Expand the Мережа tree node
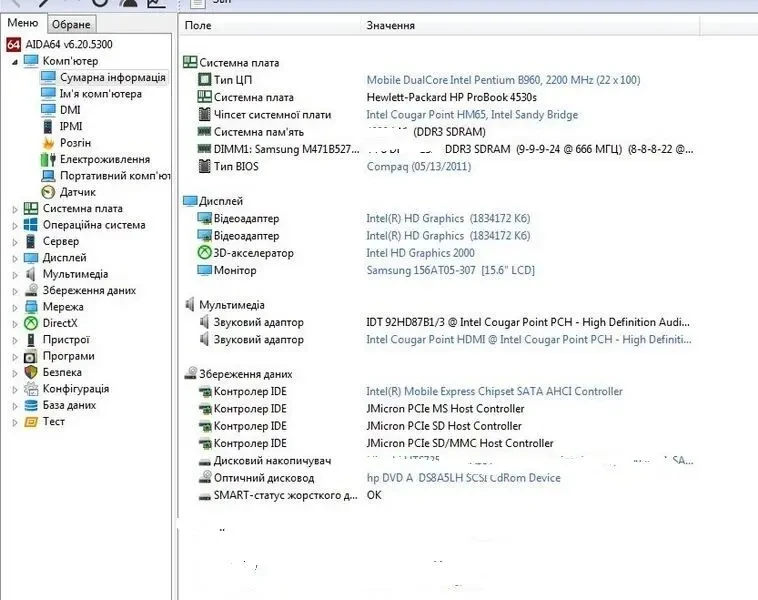 (15, 307)
